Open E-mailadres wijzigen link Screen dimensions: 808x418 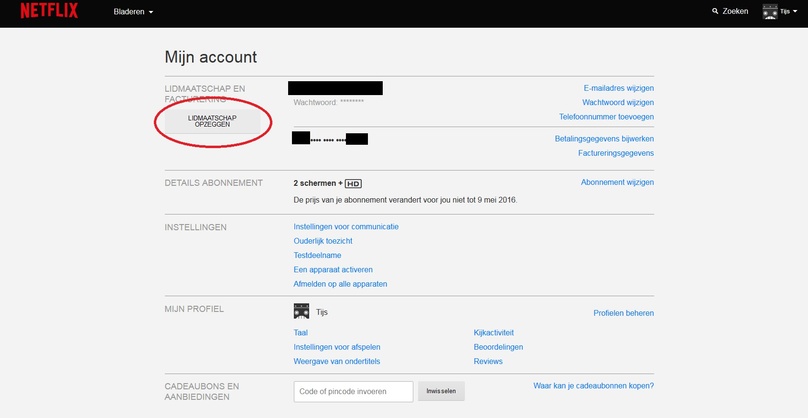pyautogui.click(x=618, y=88)
